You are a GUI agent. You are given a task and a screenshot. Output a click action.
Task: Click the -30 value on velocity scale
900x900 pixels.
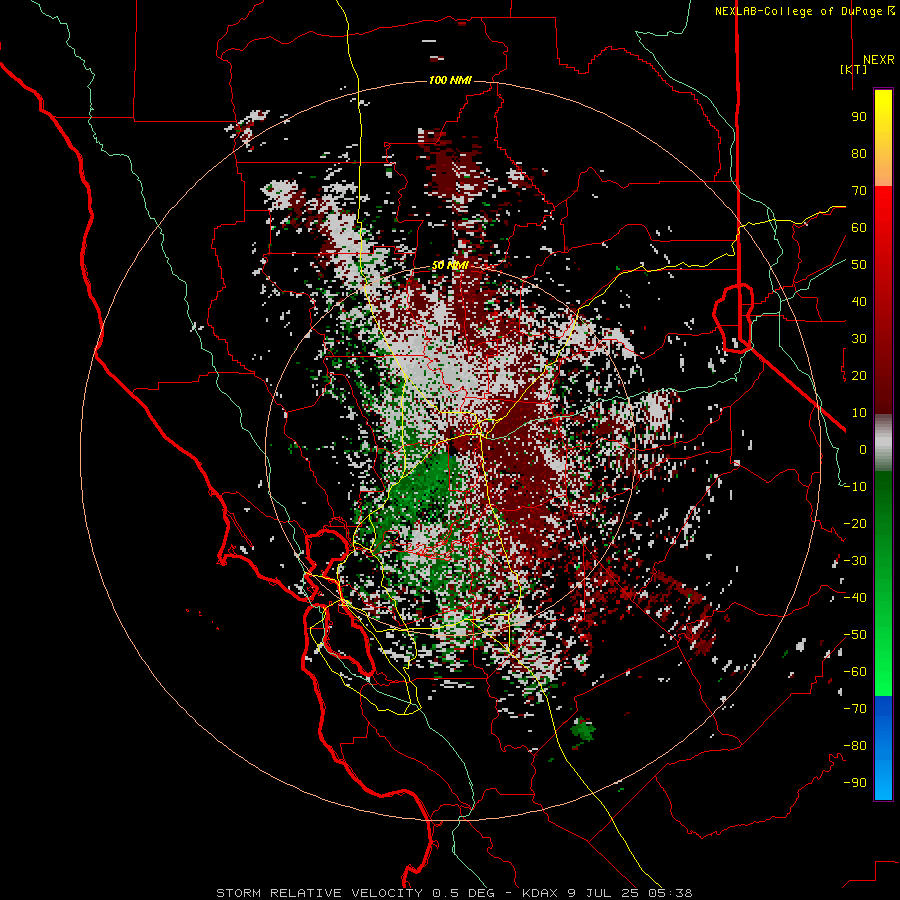(x=855, y=561)
